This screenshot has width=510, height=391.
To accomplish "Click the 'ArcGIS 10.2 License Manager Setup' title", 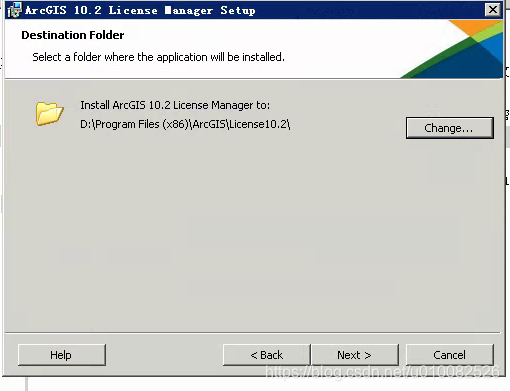I will (x=140, y=10).
